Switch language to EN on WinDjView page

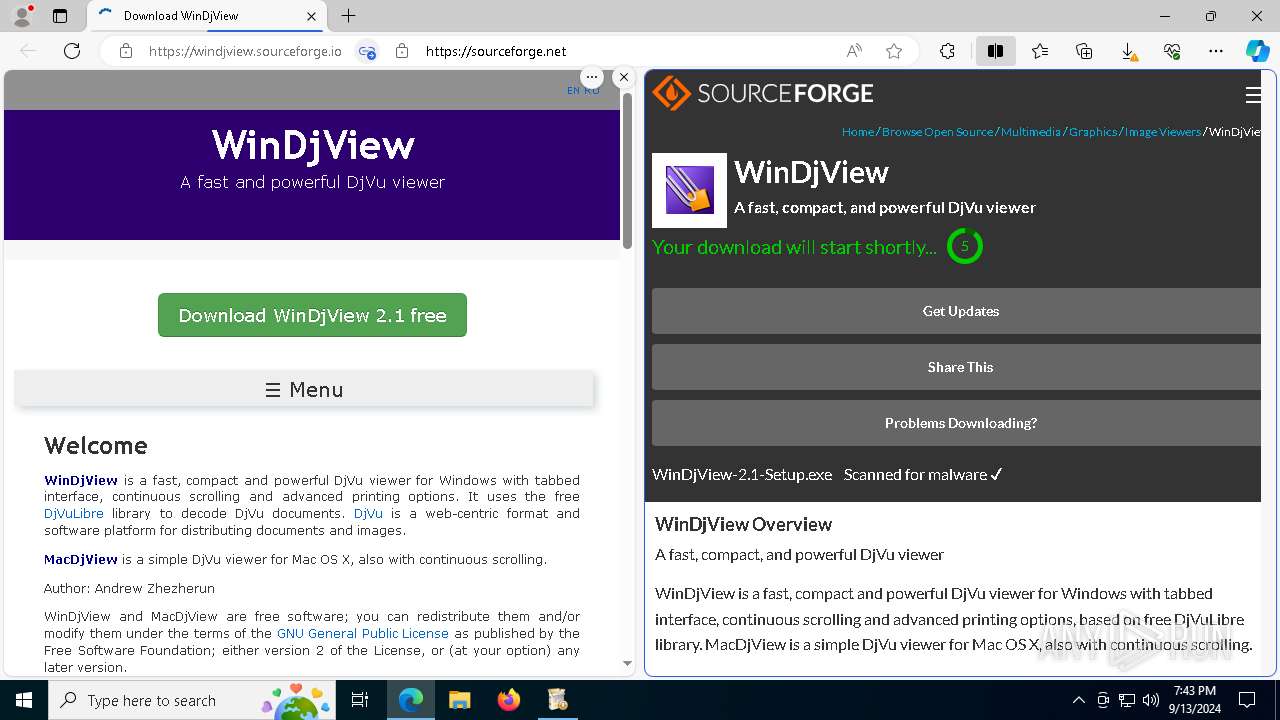(x=573, y=90)
